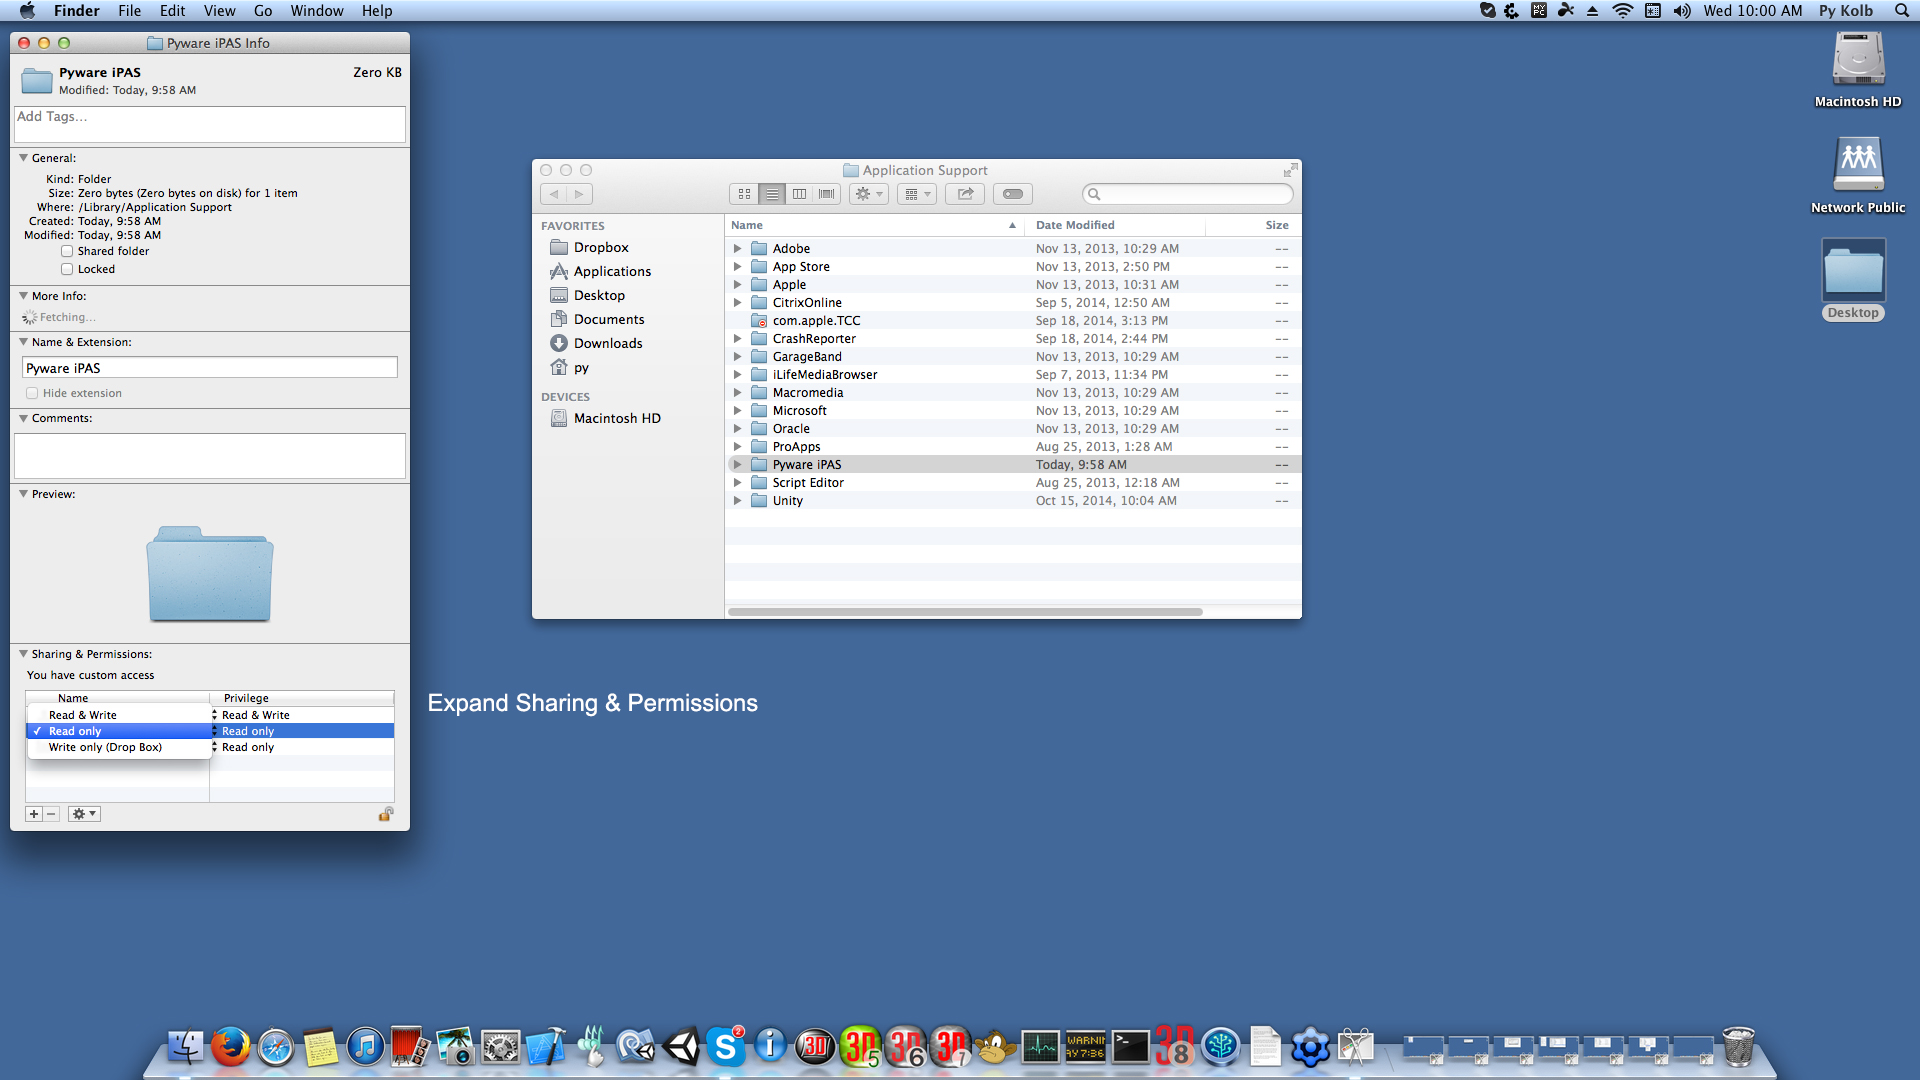Click the Firefox icon in the dock

[227, 1046]
